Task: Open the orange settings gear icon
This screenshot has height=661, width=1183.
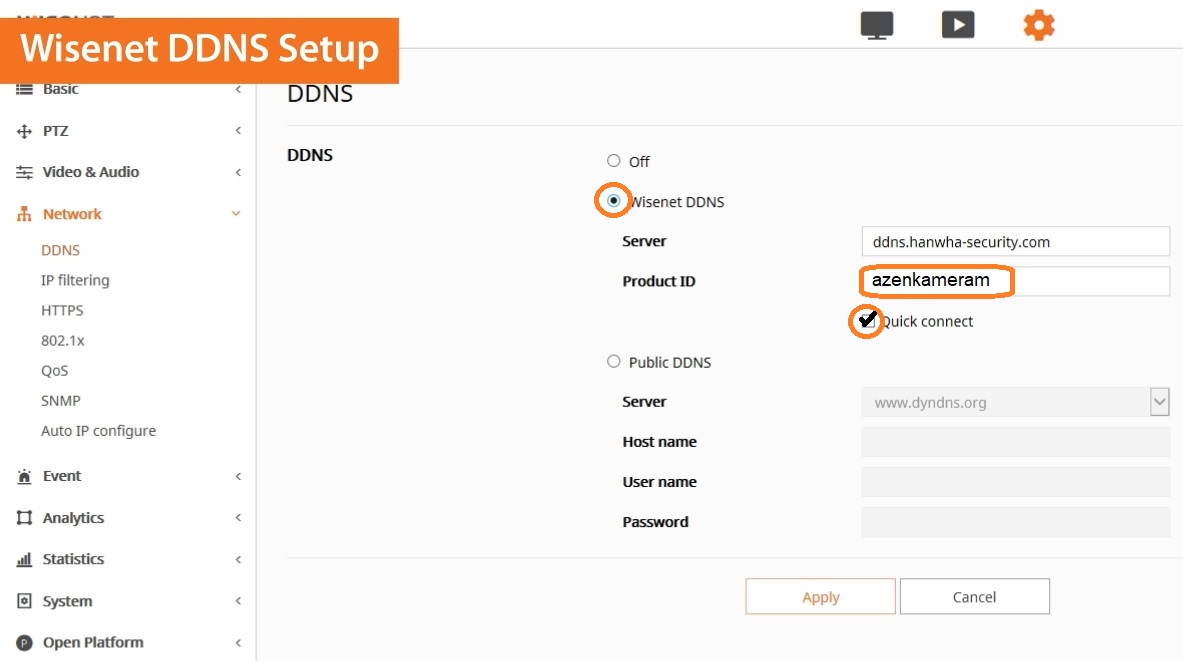Action: [x=1039, y=25]
